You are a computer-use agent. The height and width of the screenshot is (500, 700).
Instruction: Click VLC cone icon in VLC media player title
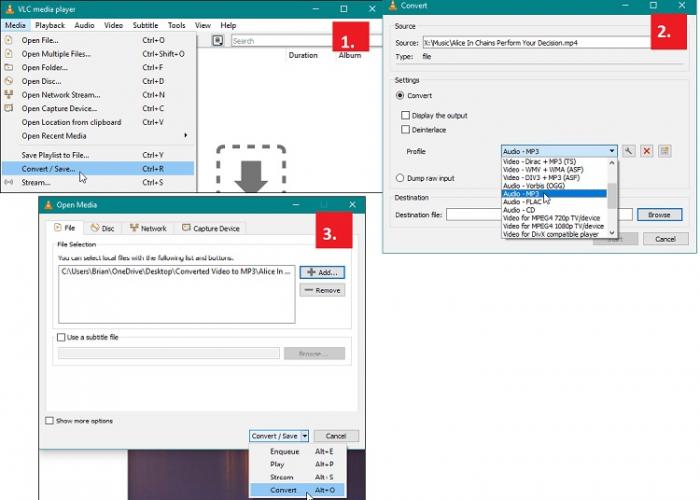[10, 9]
